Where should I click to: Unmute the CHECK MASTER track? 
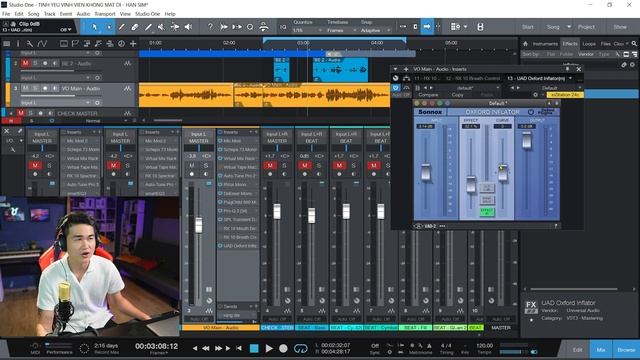pos(20,113)
